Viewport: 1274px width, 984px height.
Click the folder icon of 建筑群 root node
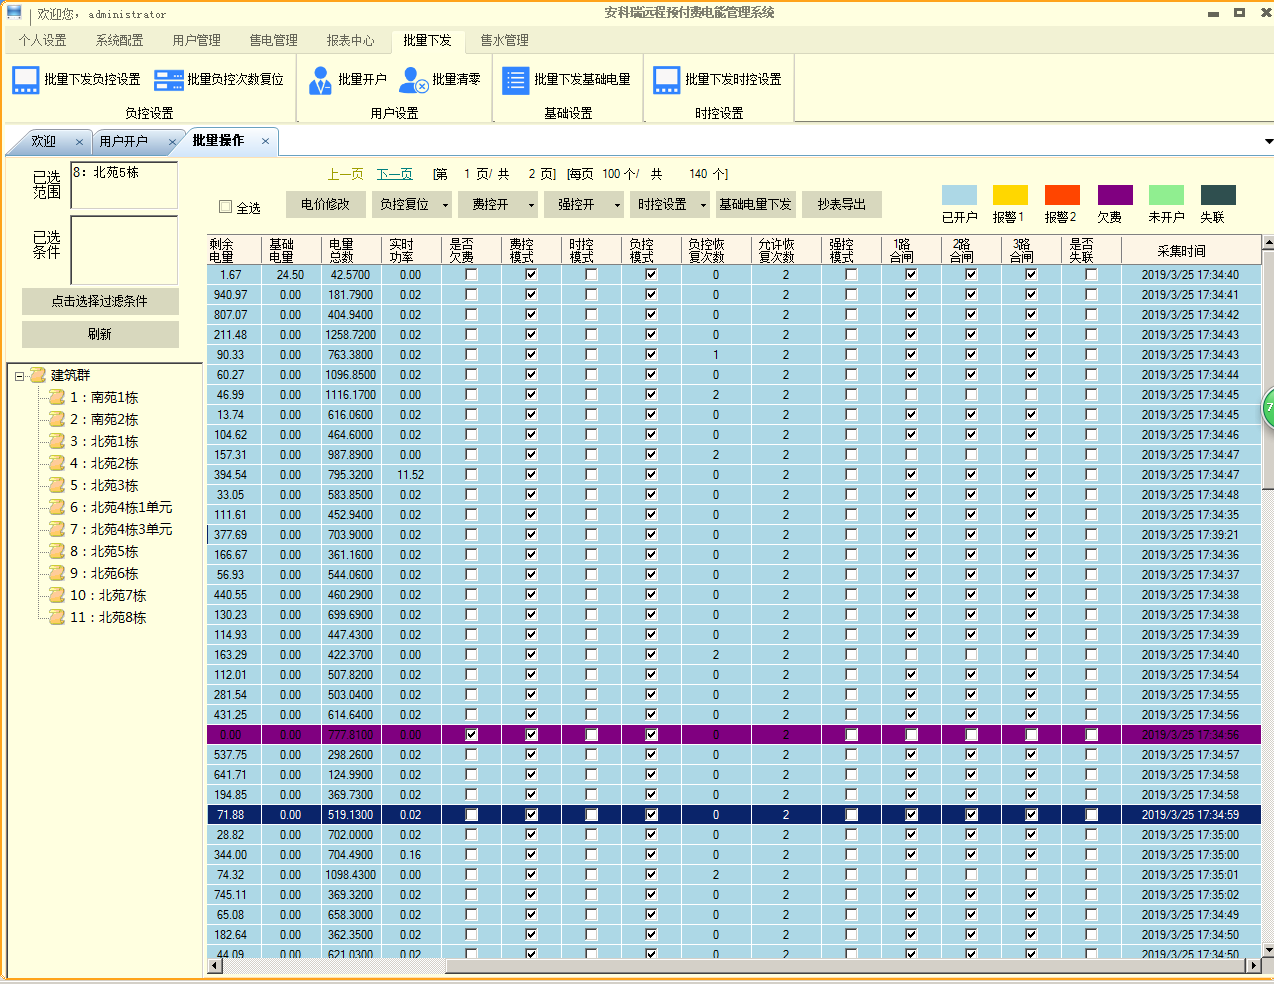[38, 375]
